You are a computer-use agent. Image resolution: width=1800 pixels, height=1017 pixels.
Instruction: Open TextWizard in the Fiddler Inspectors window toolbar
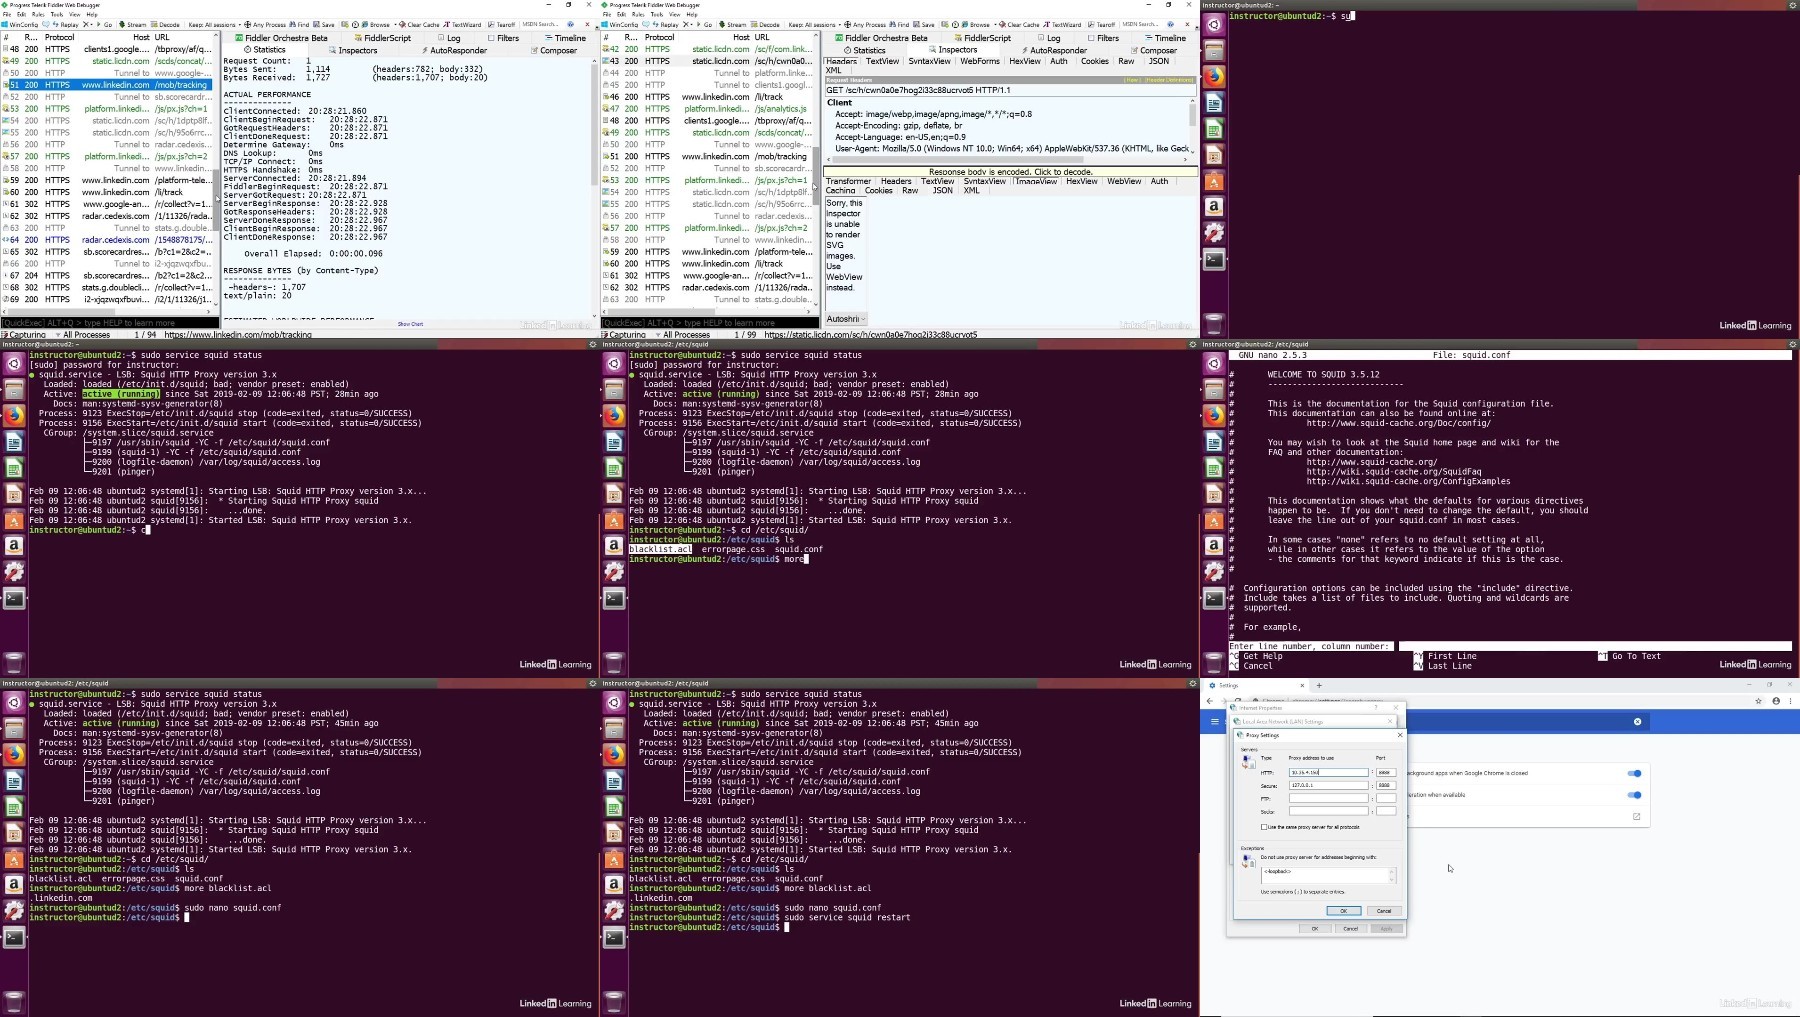(x=1063, y=24)
